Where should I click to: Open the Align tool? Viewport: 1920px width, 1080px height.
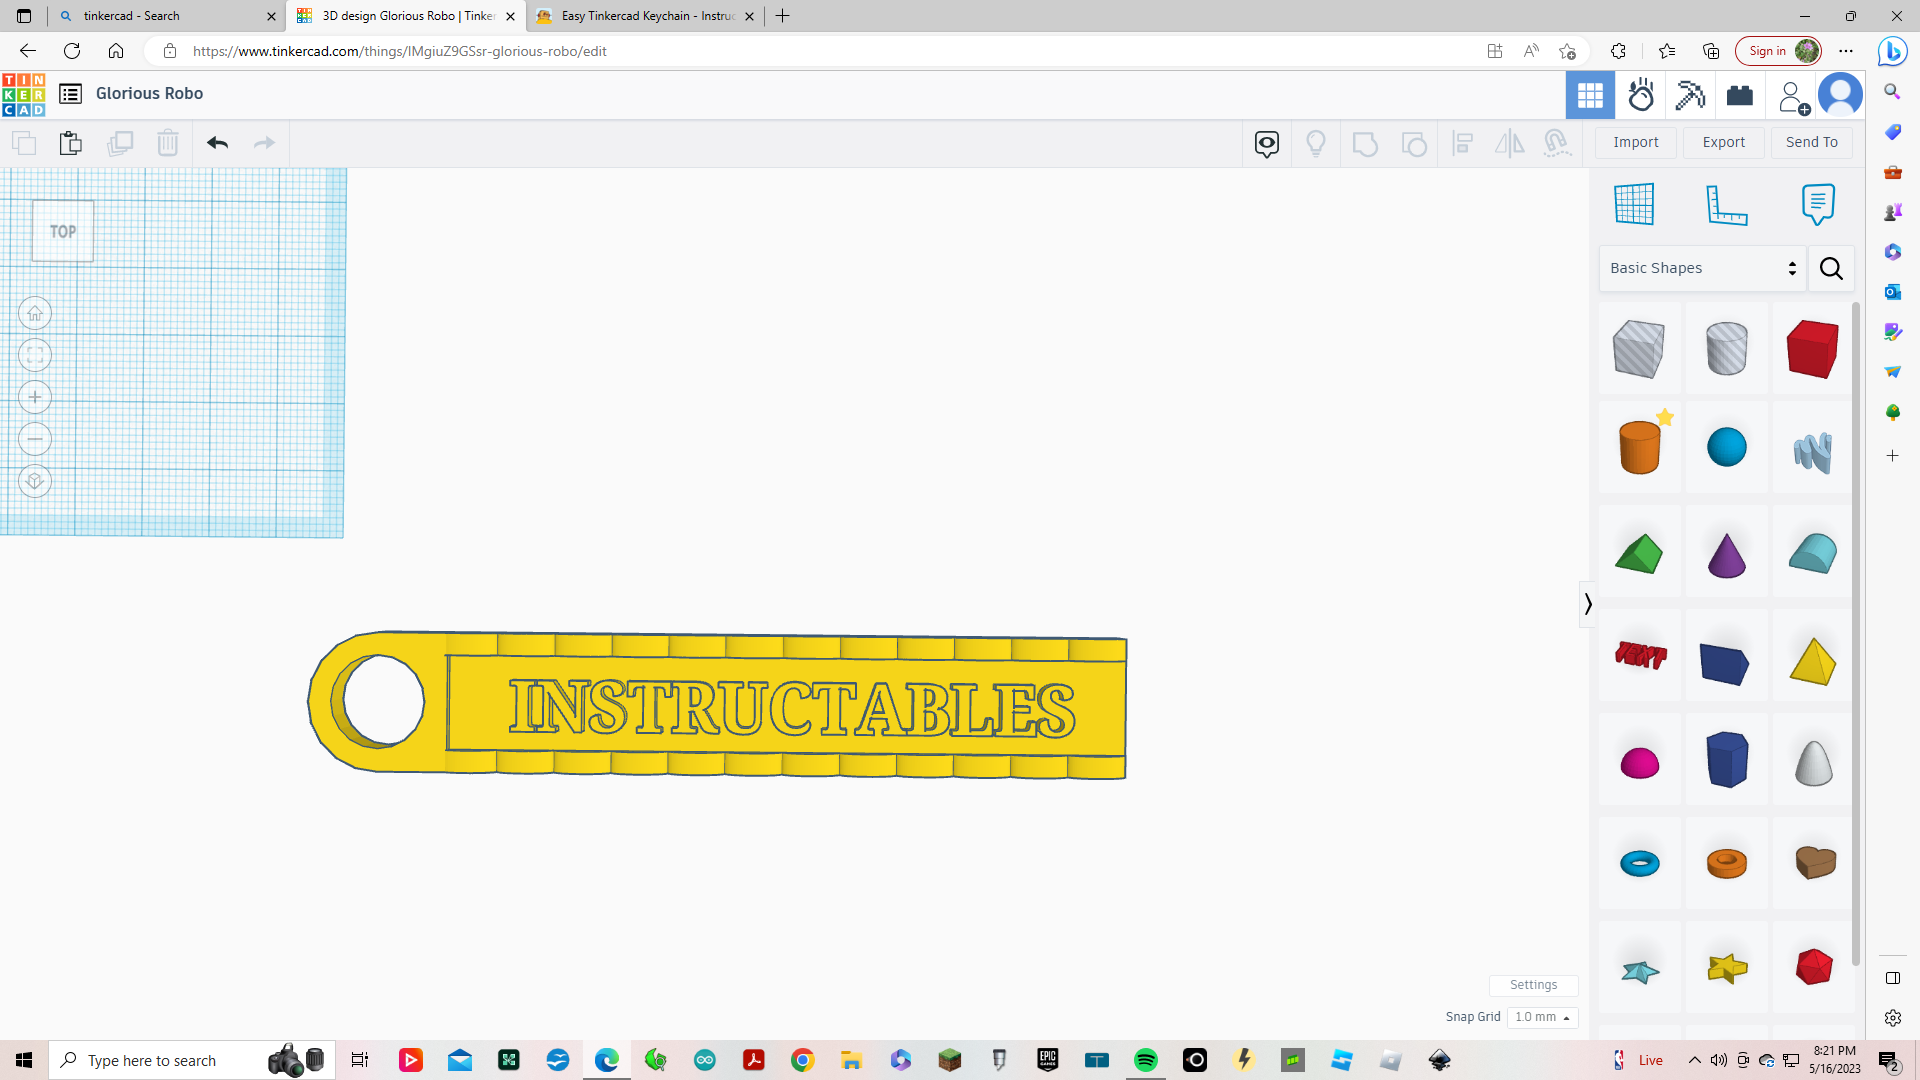point(1462,143)
